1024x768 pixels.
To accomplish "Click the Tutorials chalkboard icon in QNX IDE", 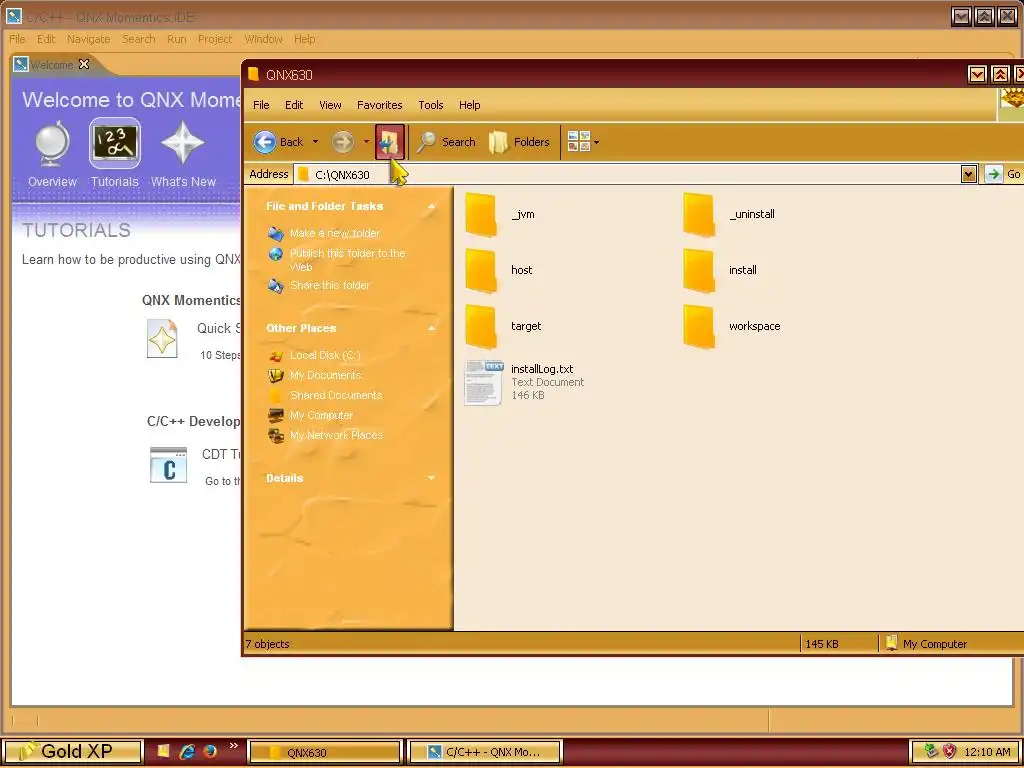I will click(115, 143).
